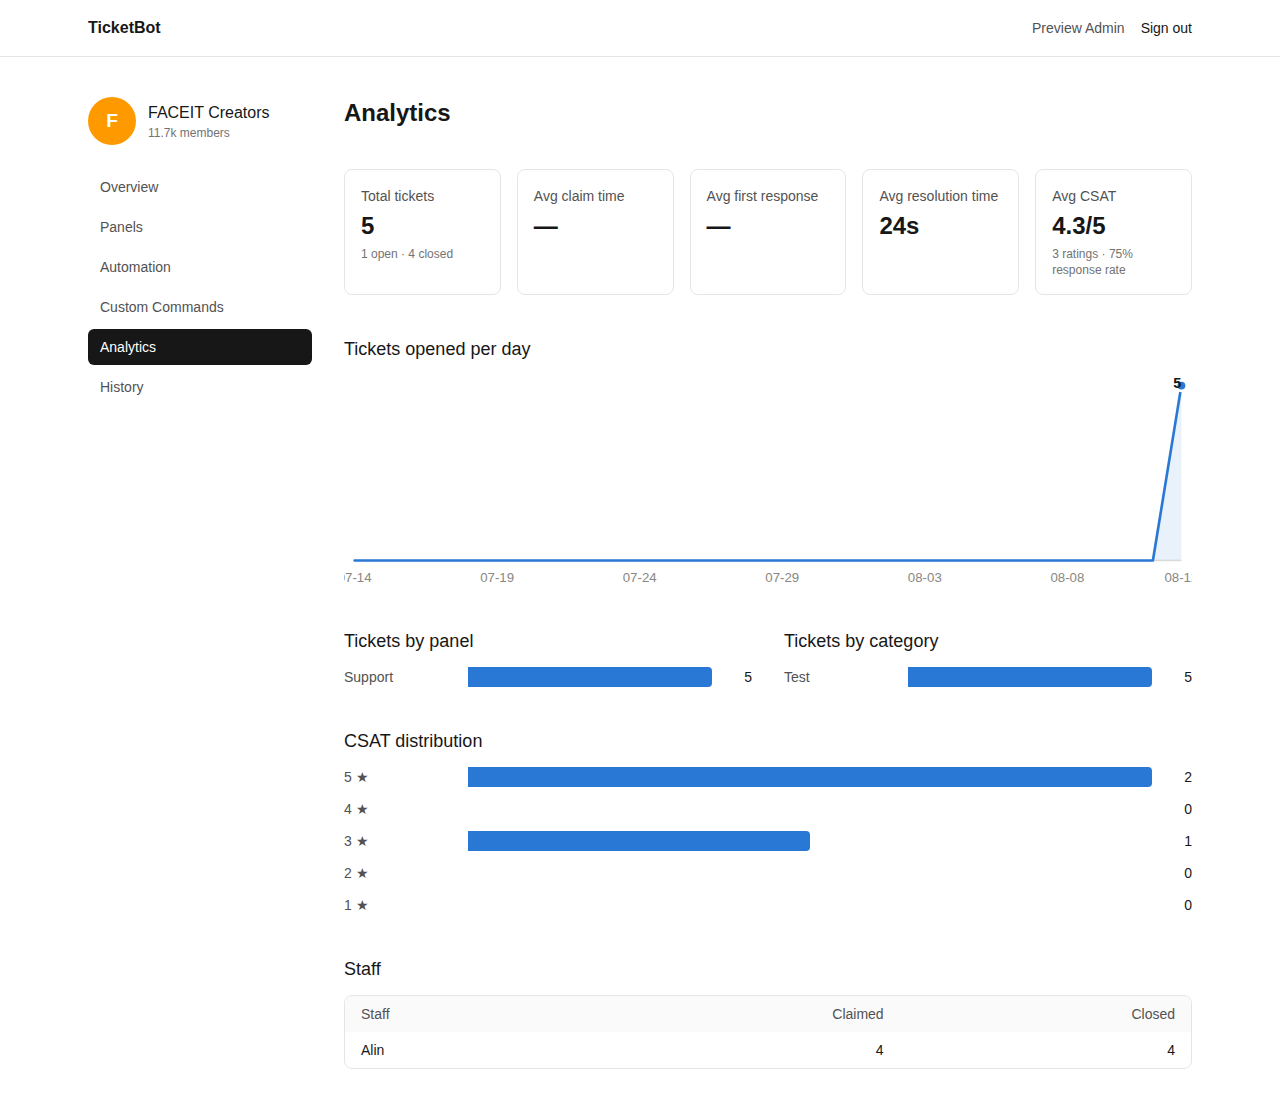Click the Avg resolution time 24s value
1280x1109 pixels.
[x=899, y=226]
